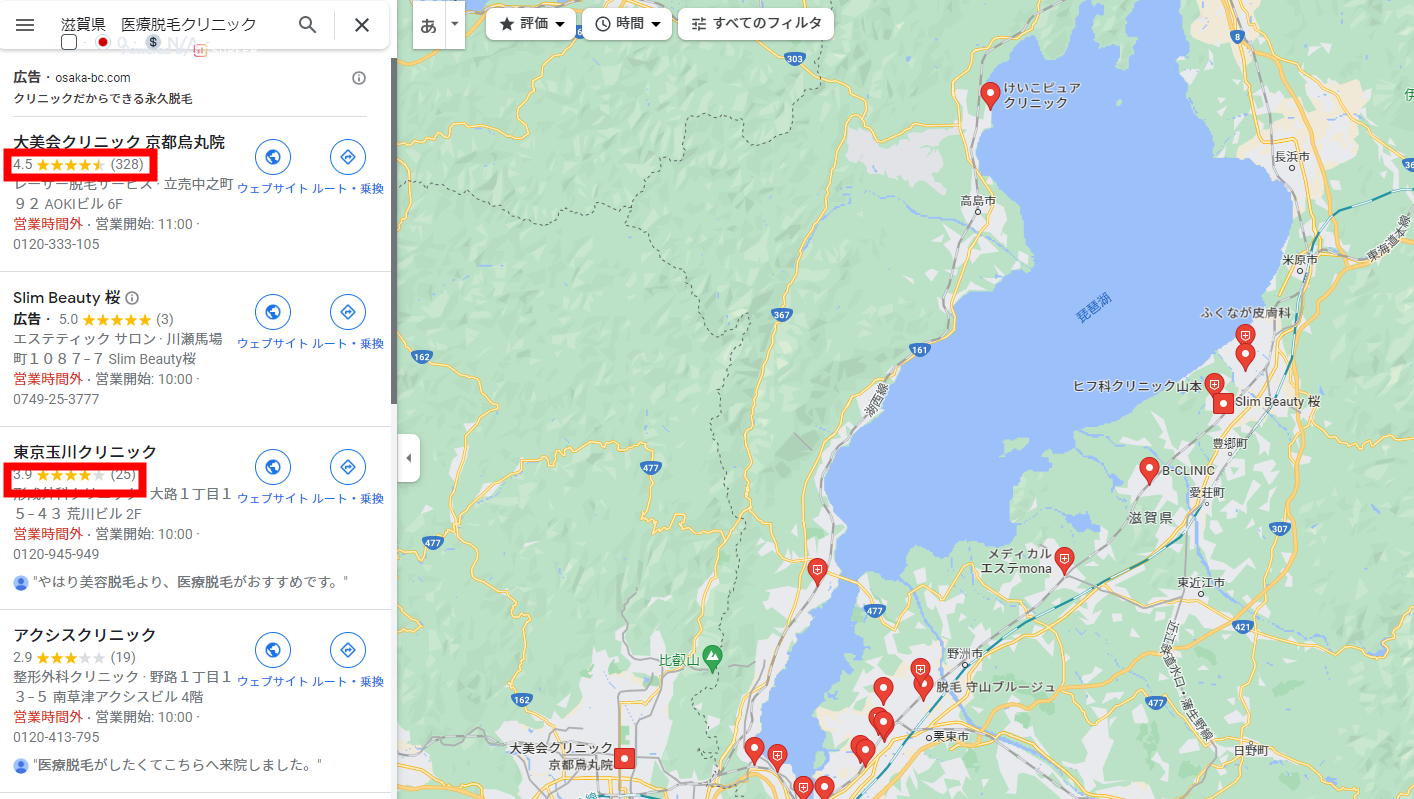Click the 野洲市 city label on map
Image resolution: width=1414 pixels, height=799 pixels.
tap(965, 654)
